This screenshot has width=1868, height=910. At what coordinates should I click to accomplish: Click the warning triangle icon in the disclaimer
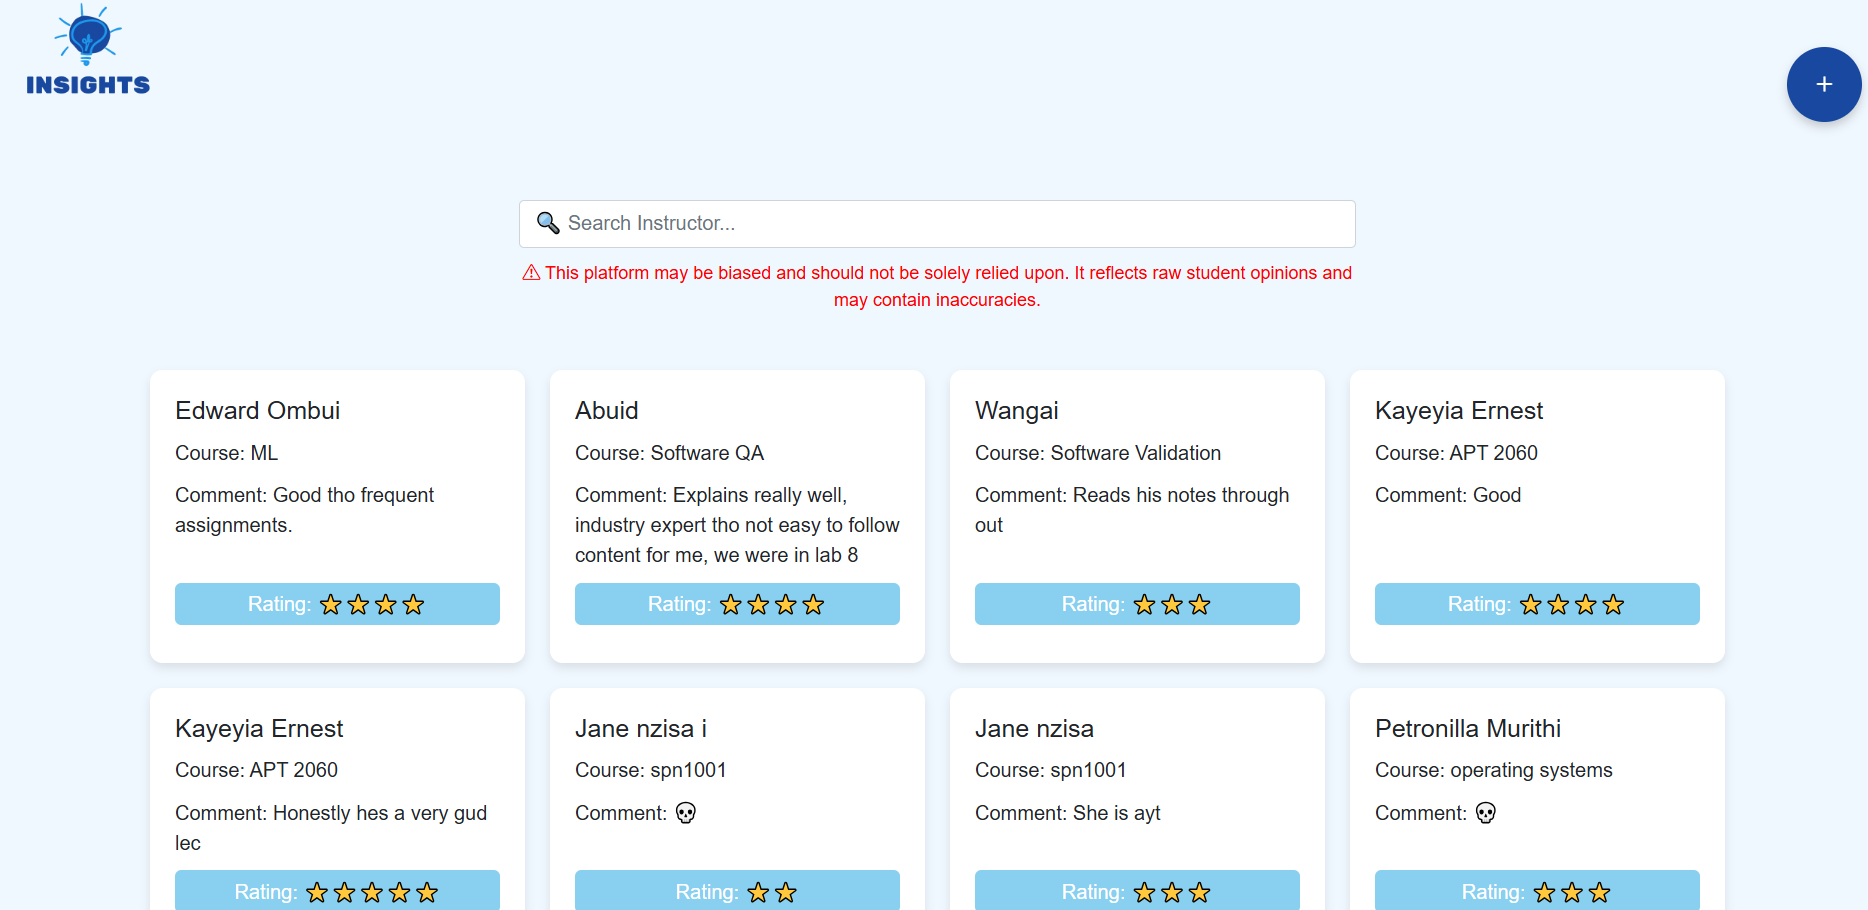click(530, 272)
